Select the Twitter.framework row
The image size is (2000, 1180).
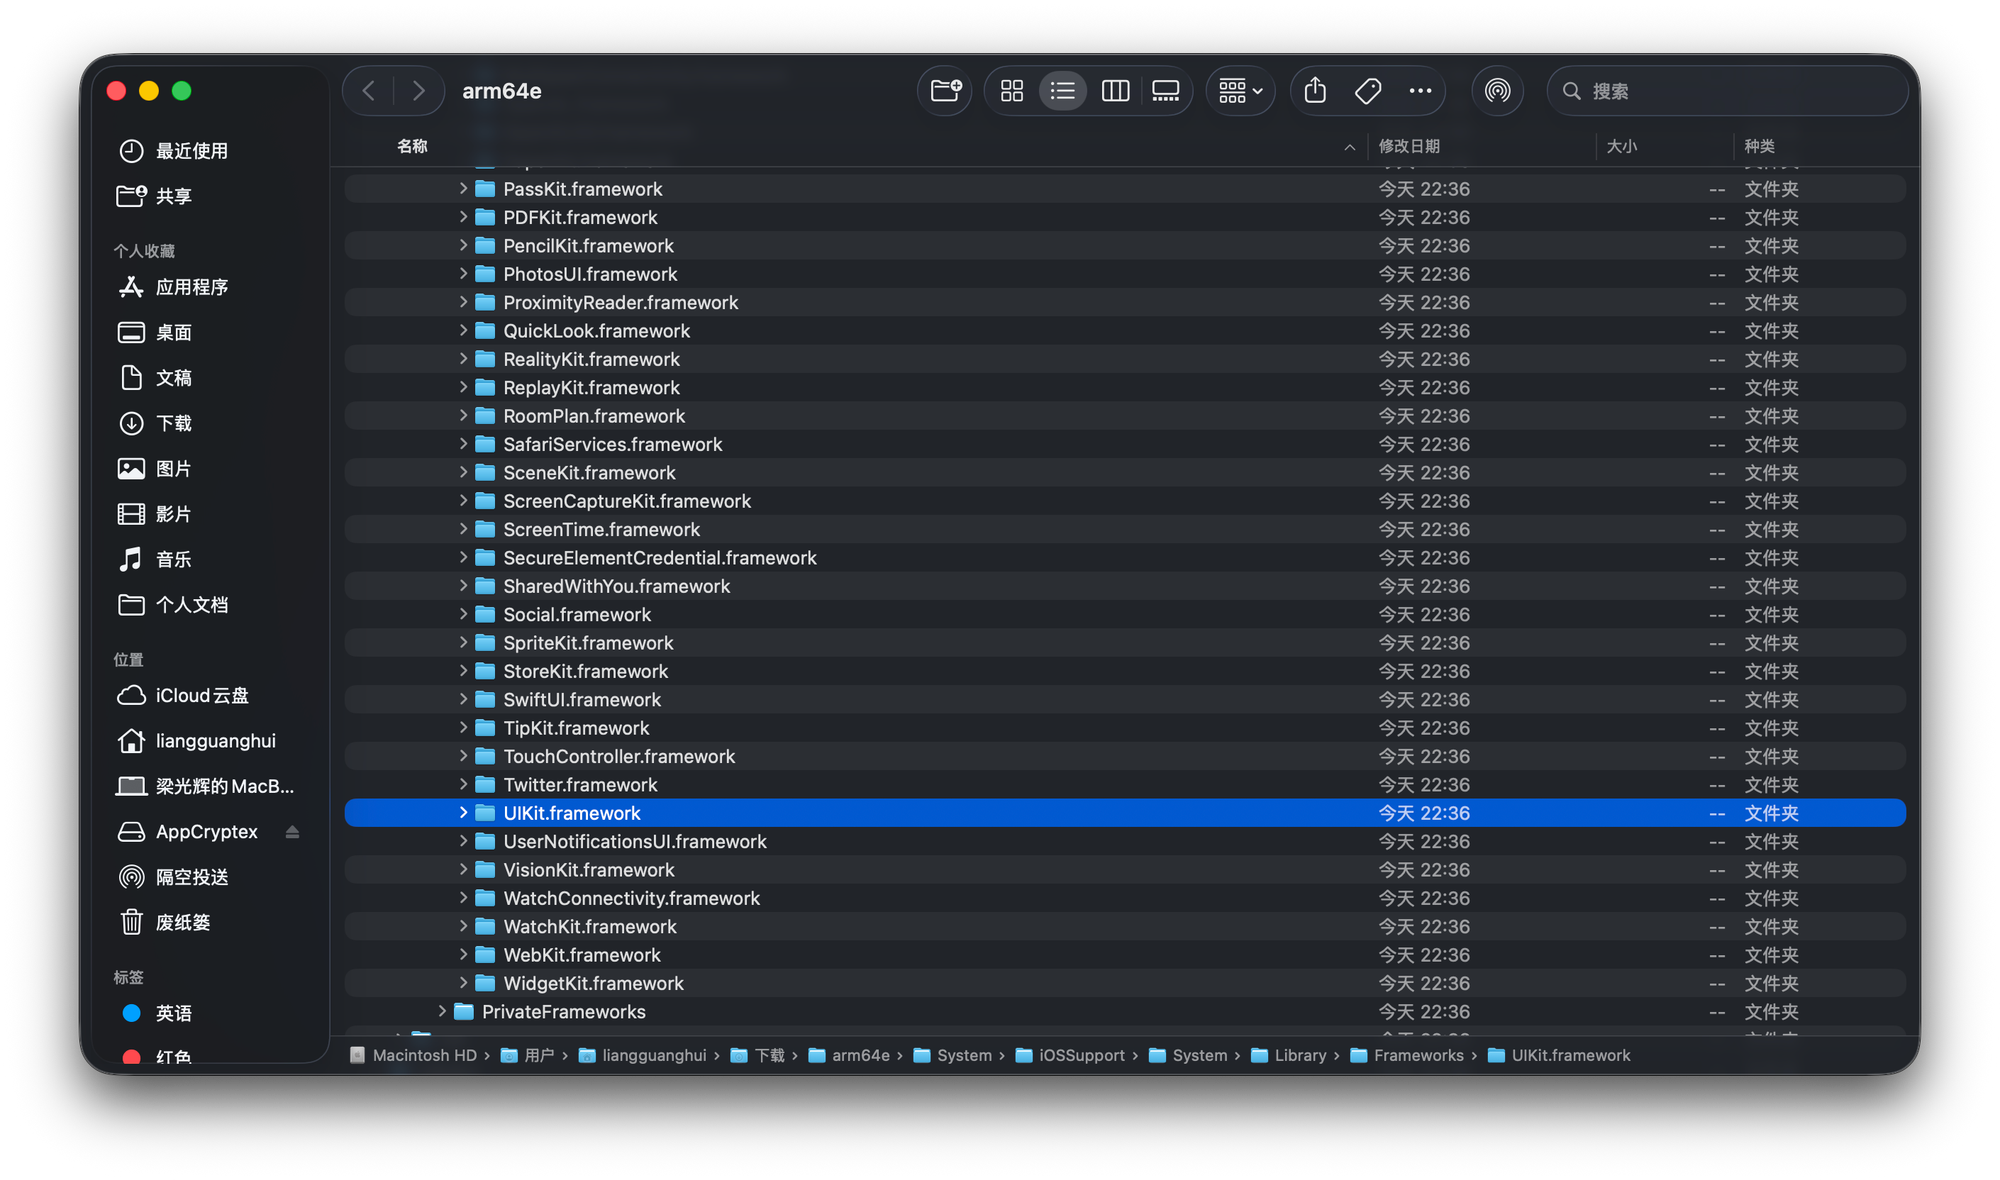click(1125, 785)
